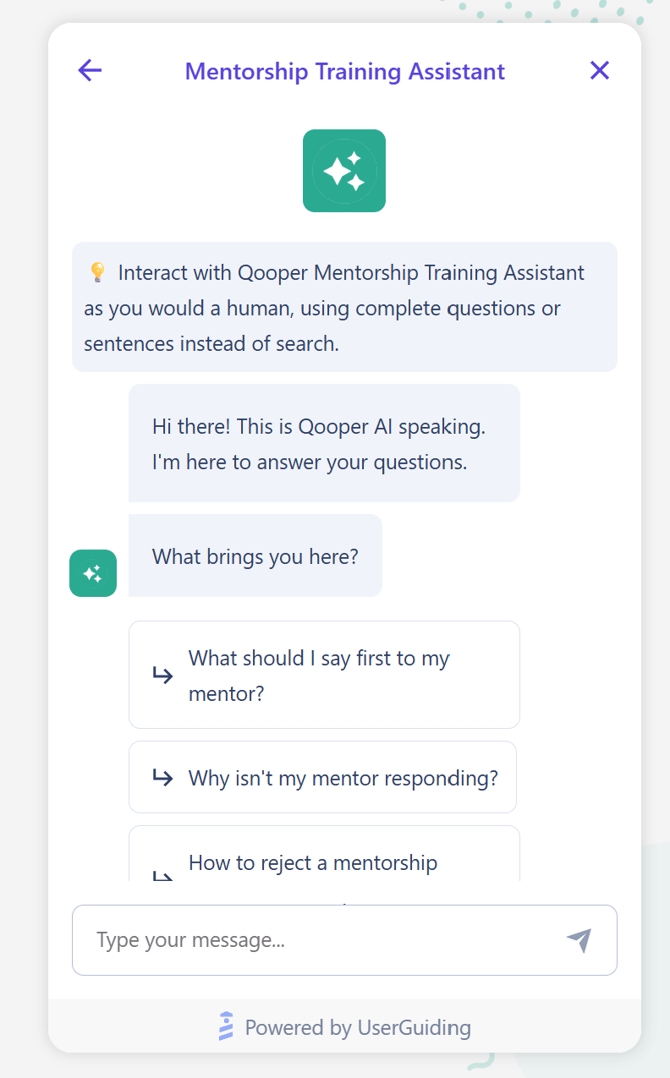Click the small sparkle avatar beside the message

tap(92, 573)
